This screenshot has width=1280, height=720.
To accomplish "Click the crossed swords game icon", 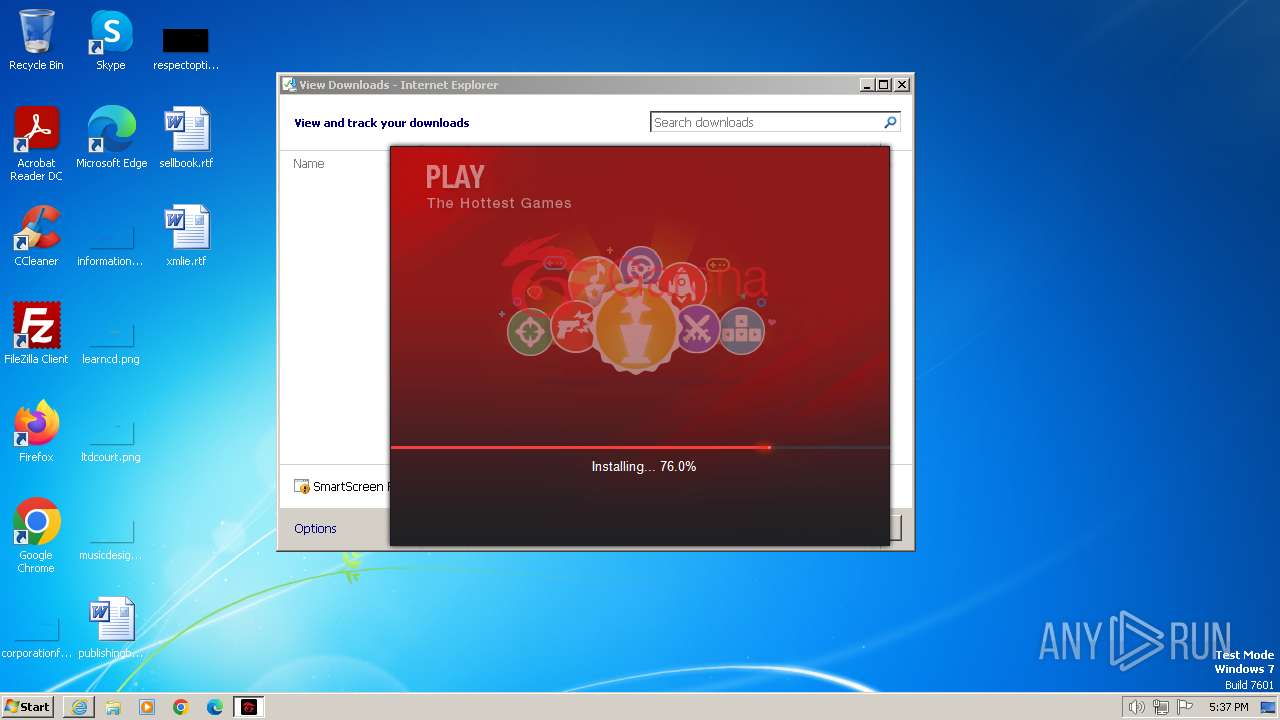I will [698, 327].
